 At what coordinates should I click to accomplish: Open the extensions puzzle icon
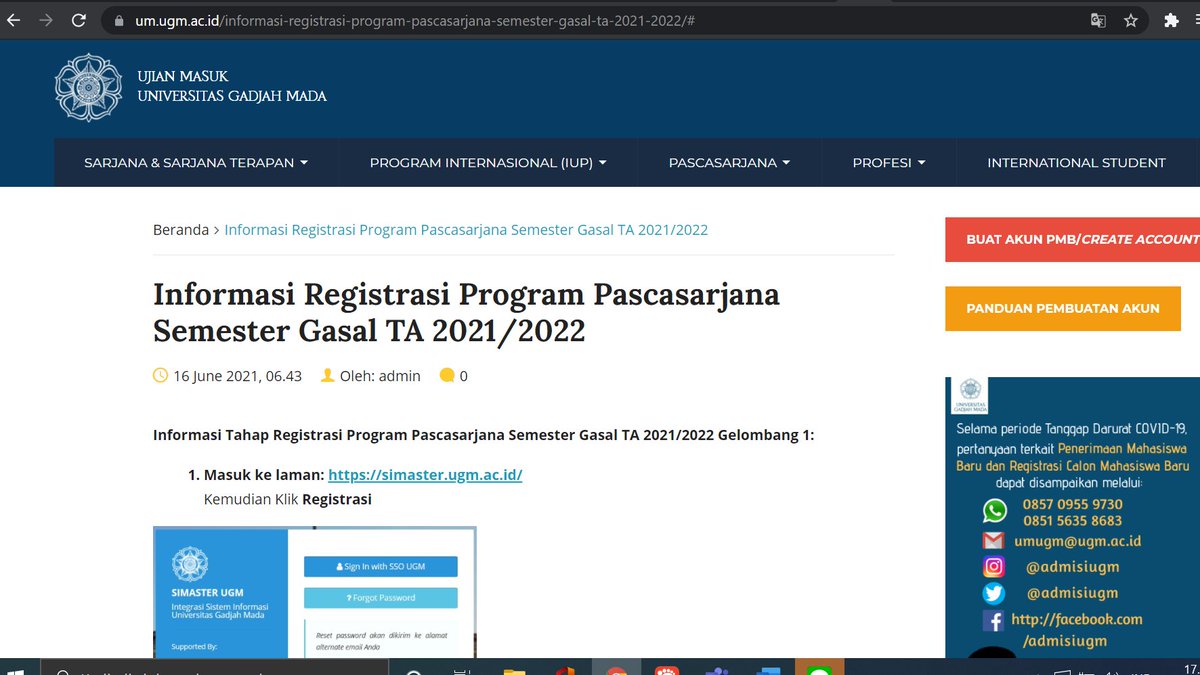point(1172,20)
